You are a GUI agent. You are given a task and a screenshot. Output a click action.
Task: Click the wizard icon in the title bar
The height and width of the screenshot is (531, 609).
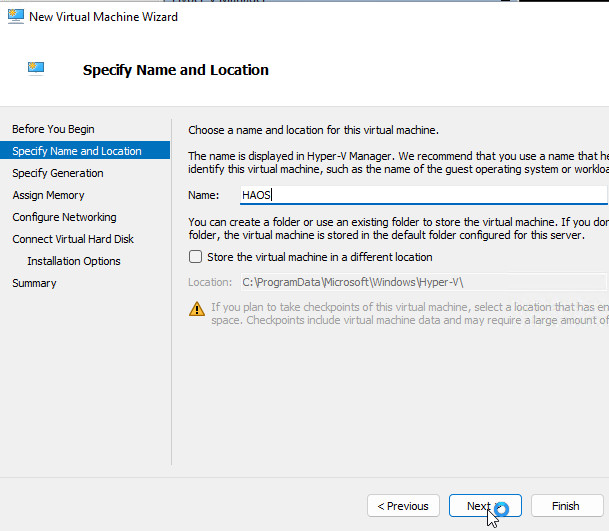pyautogui.click(x=15, y=17)
